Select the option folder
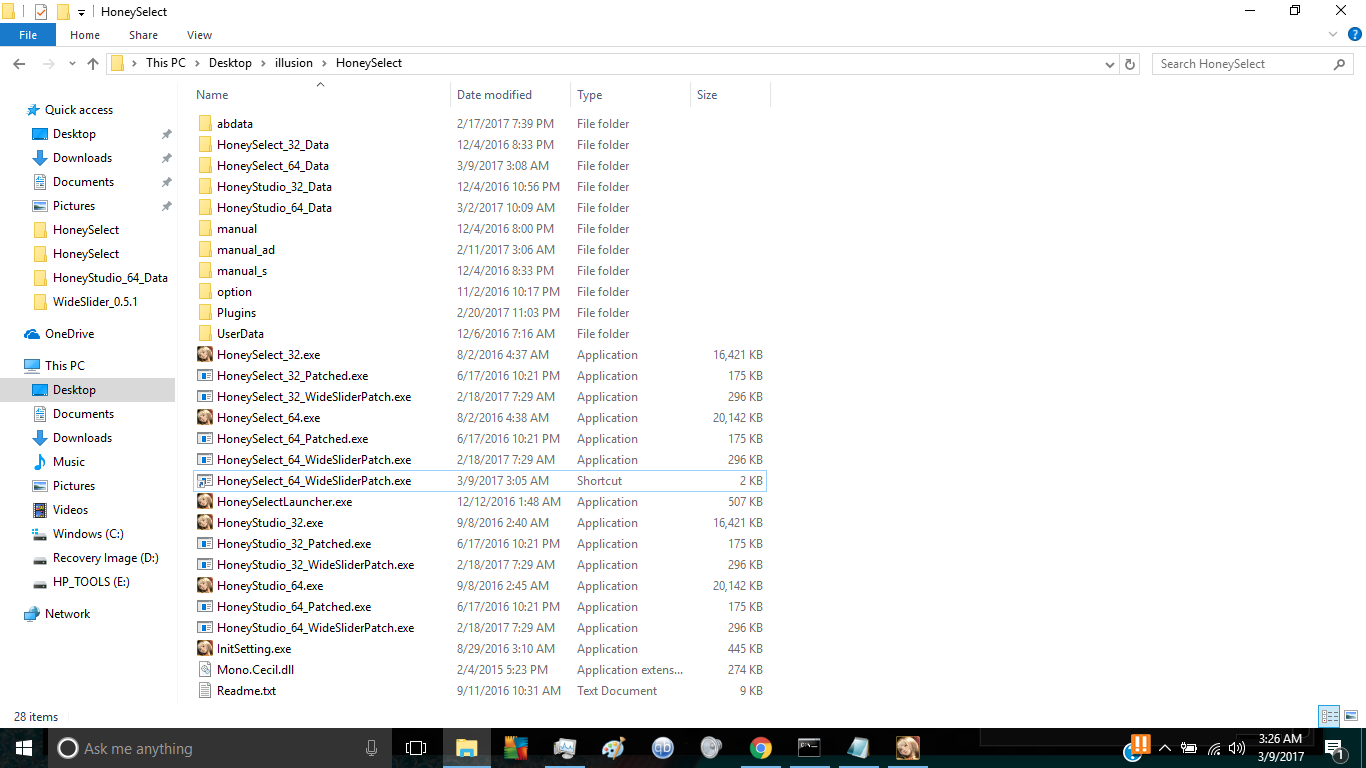 coord(234,292)
